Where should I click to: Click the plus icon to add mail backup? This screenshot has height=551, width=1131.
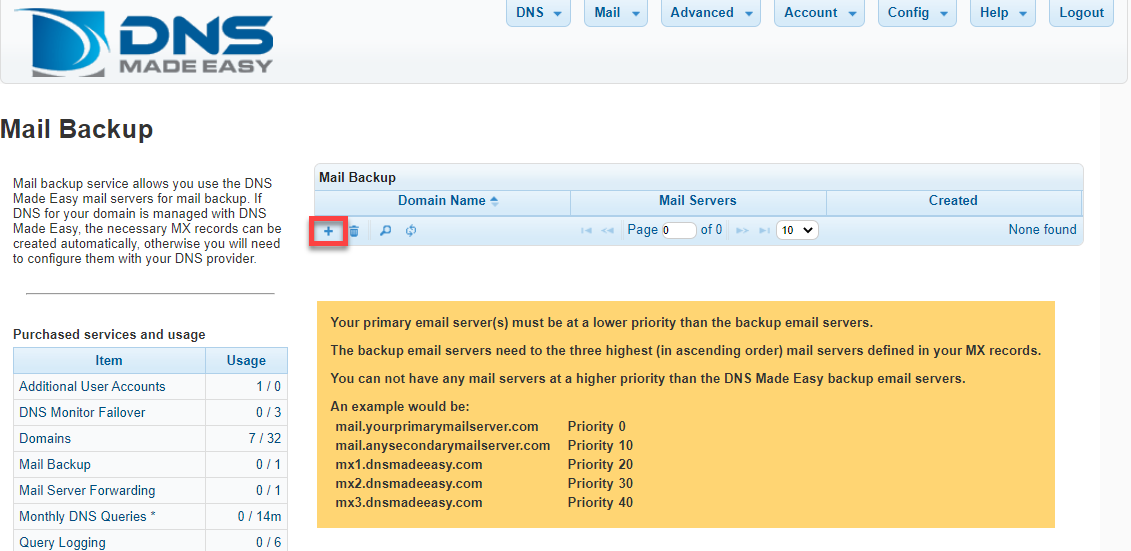tap(328, 231)
